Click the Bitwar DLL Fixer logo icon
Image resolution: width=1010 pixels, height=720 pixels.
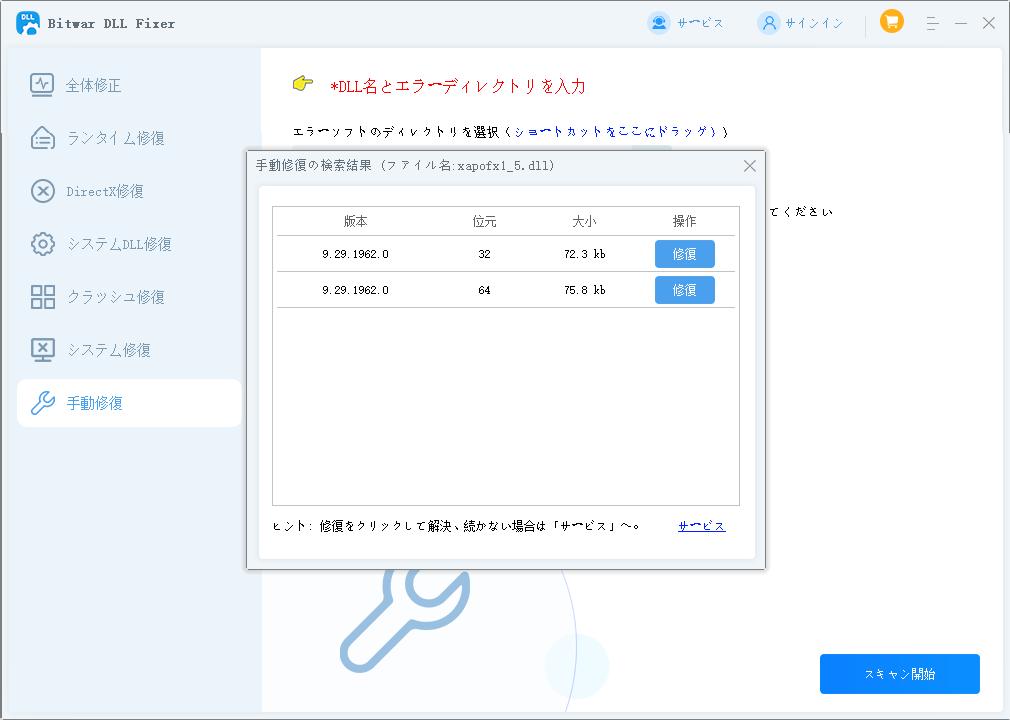click(x=28, y=23)
